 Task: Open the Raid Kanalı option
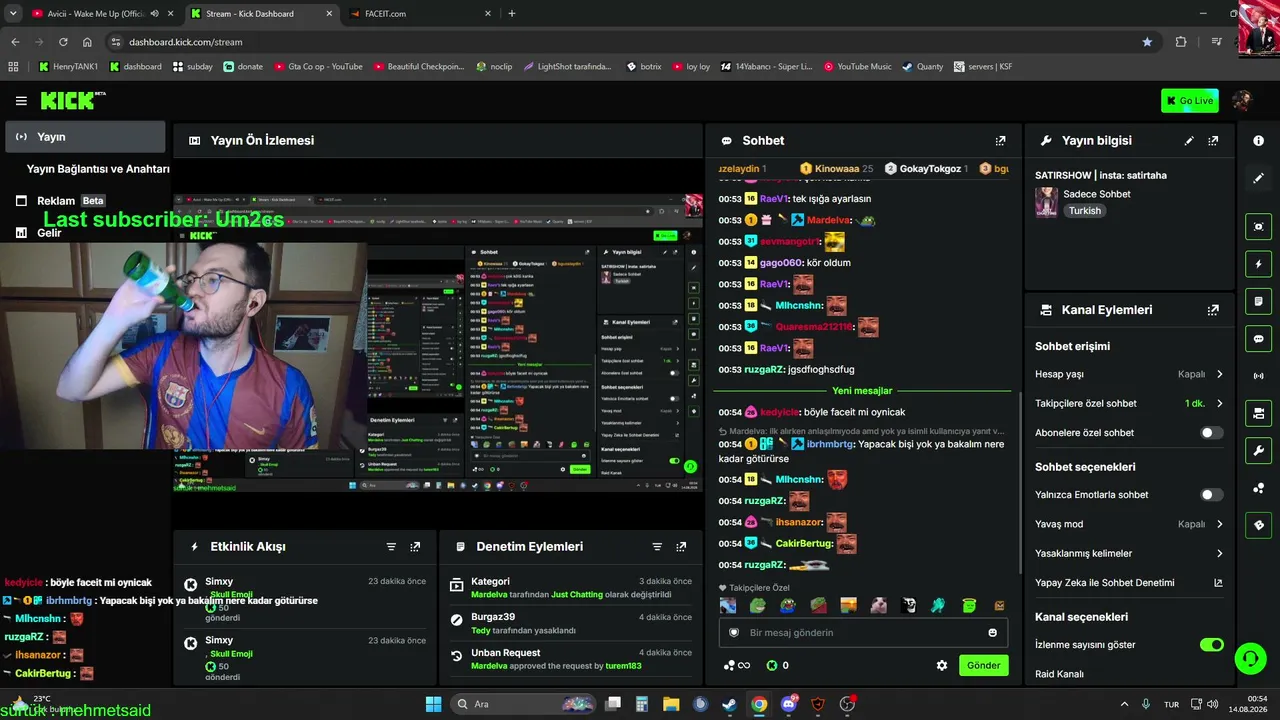click(1059, 674)
